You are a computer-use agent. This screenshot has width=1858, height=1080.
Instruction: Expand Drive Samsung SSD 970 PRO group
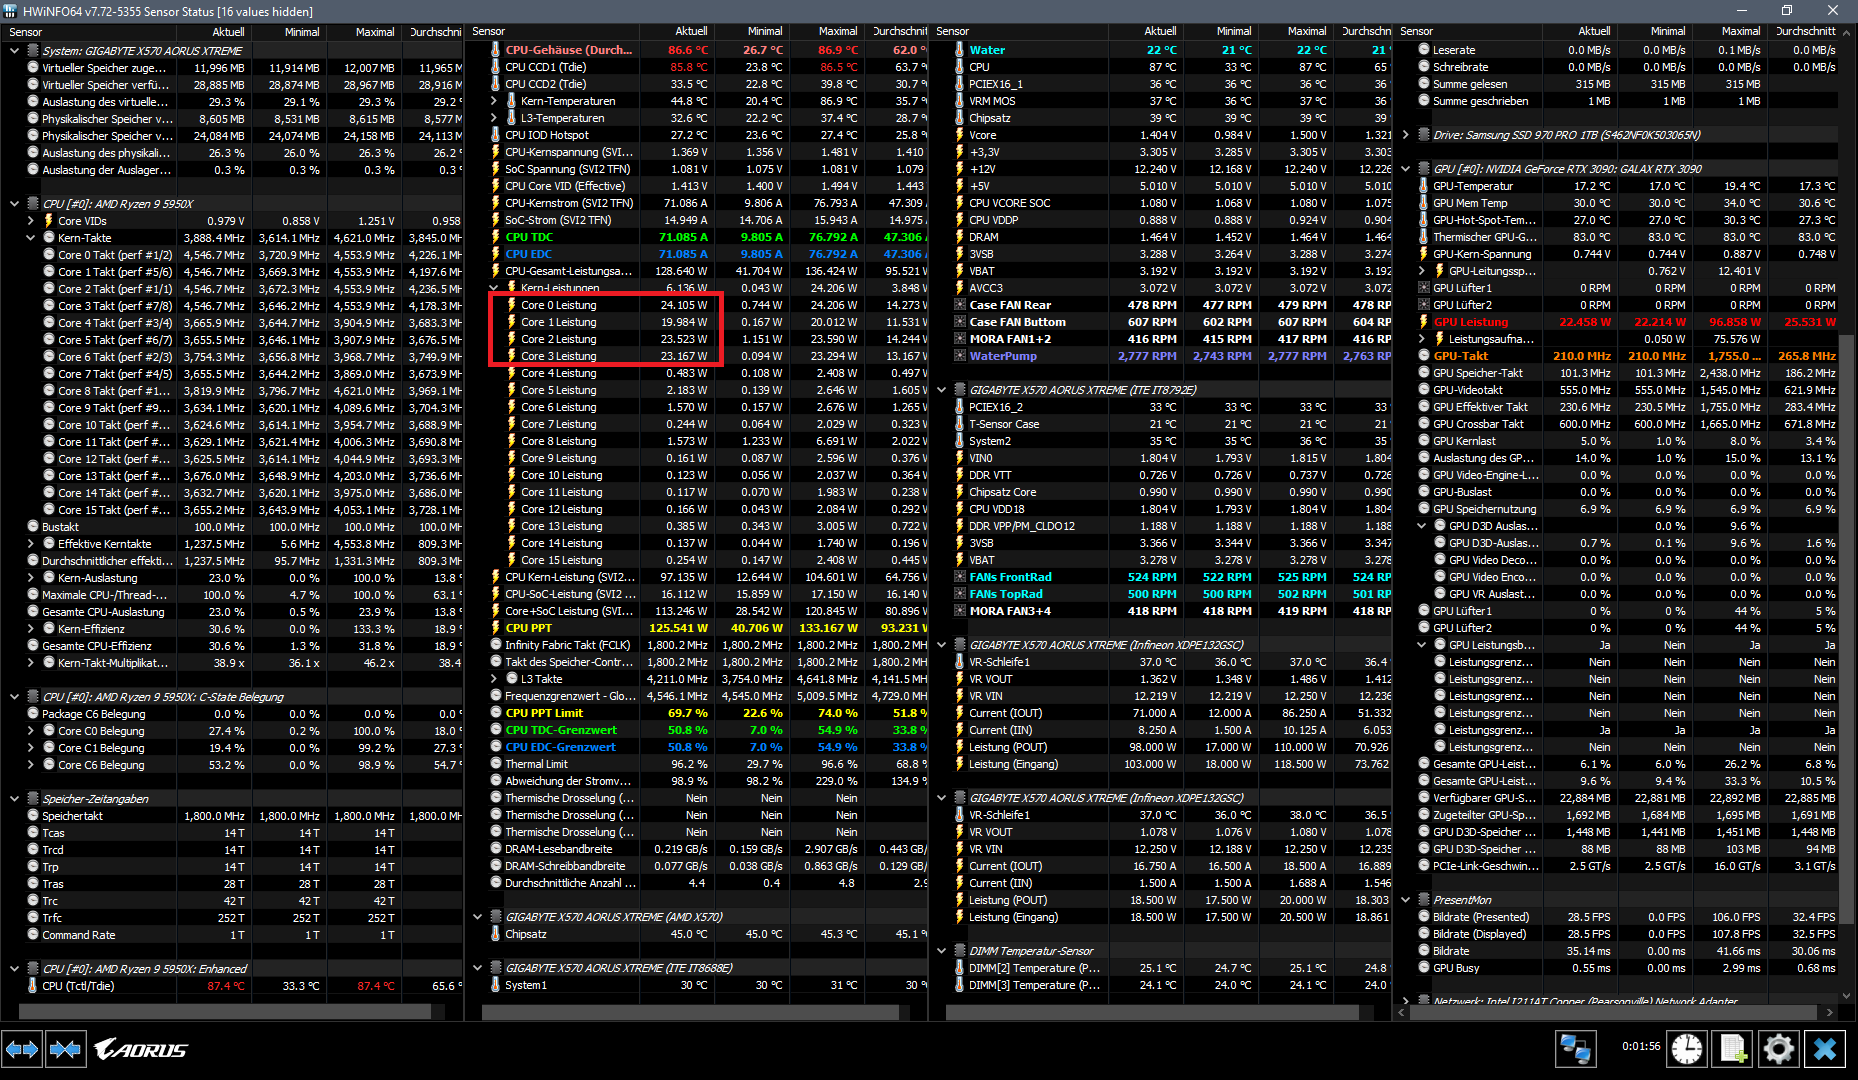[1406, 135]
